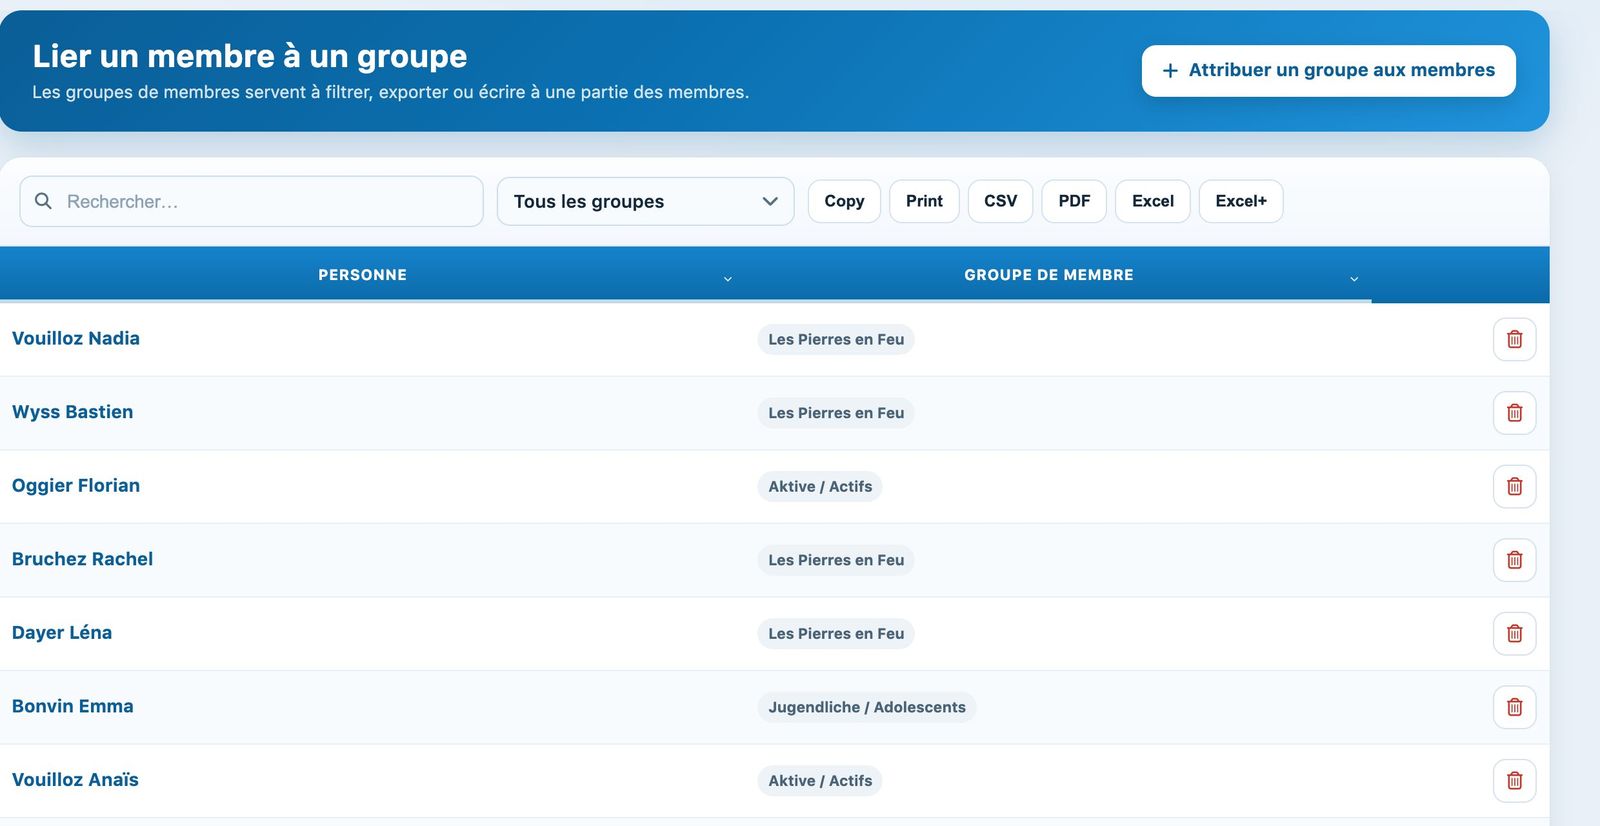1600x826 pixels.
Task: Open Bonvin Emma's member page
Action: [72, 706]
